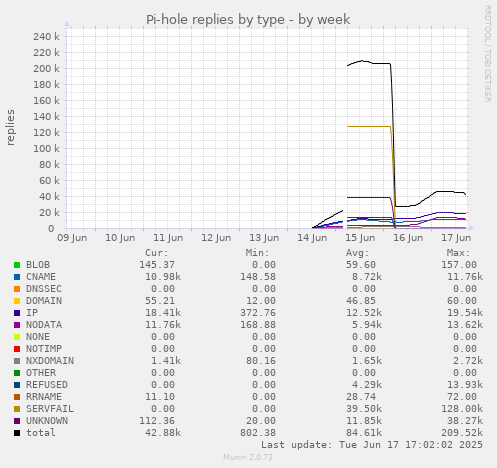Click the olive SERVFAIL plateau line on graph

tap(369, 126)
